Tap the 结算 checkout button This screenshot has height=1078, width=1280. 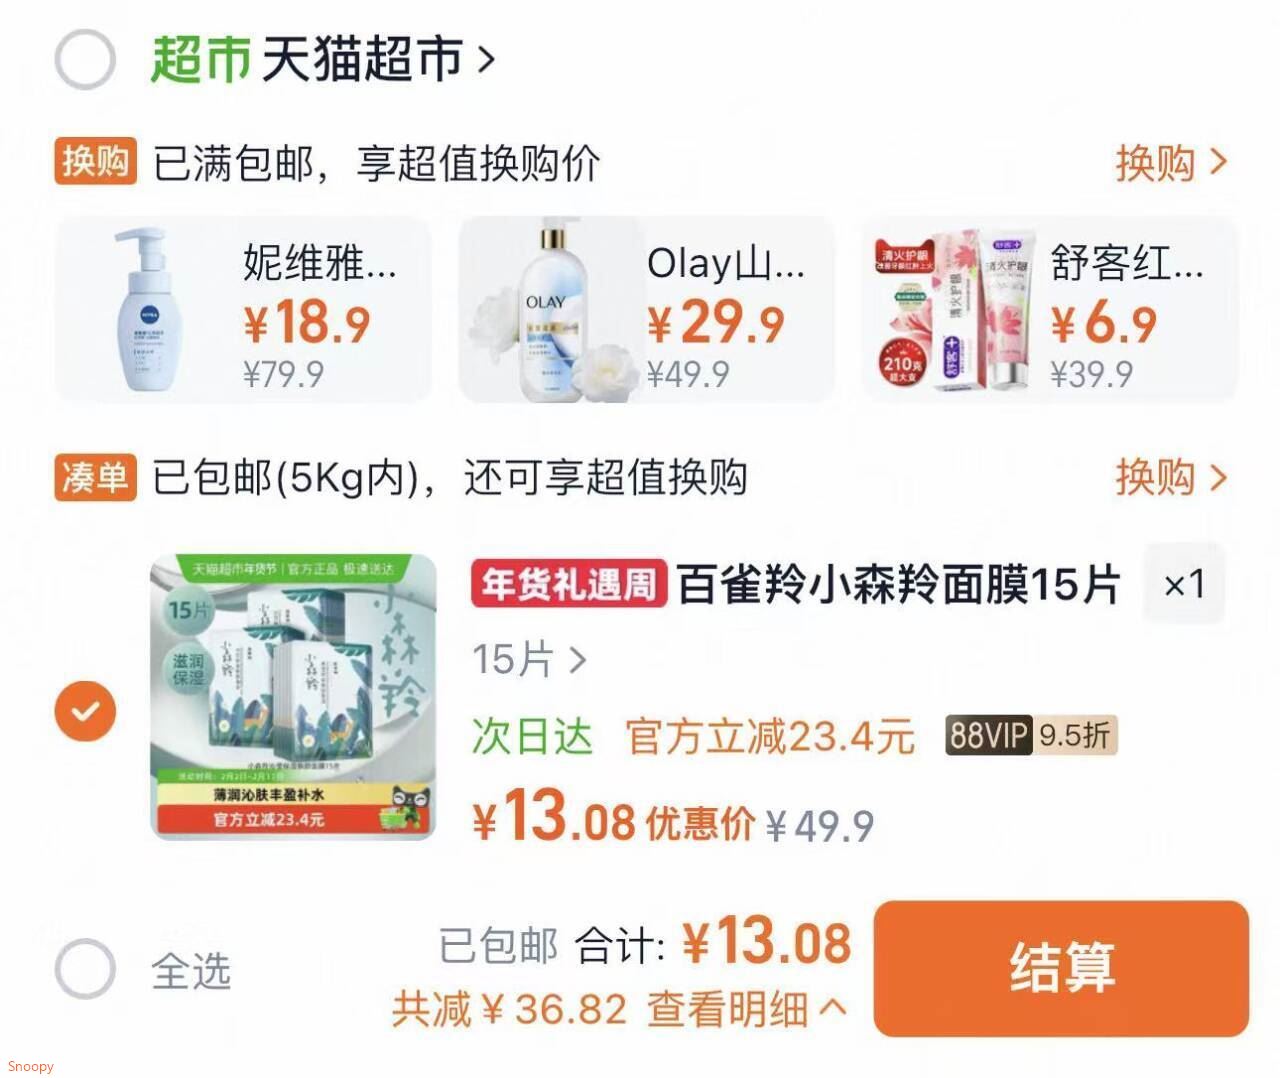1062,967
